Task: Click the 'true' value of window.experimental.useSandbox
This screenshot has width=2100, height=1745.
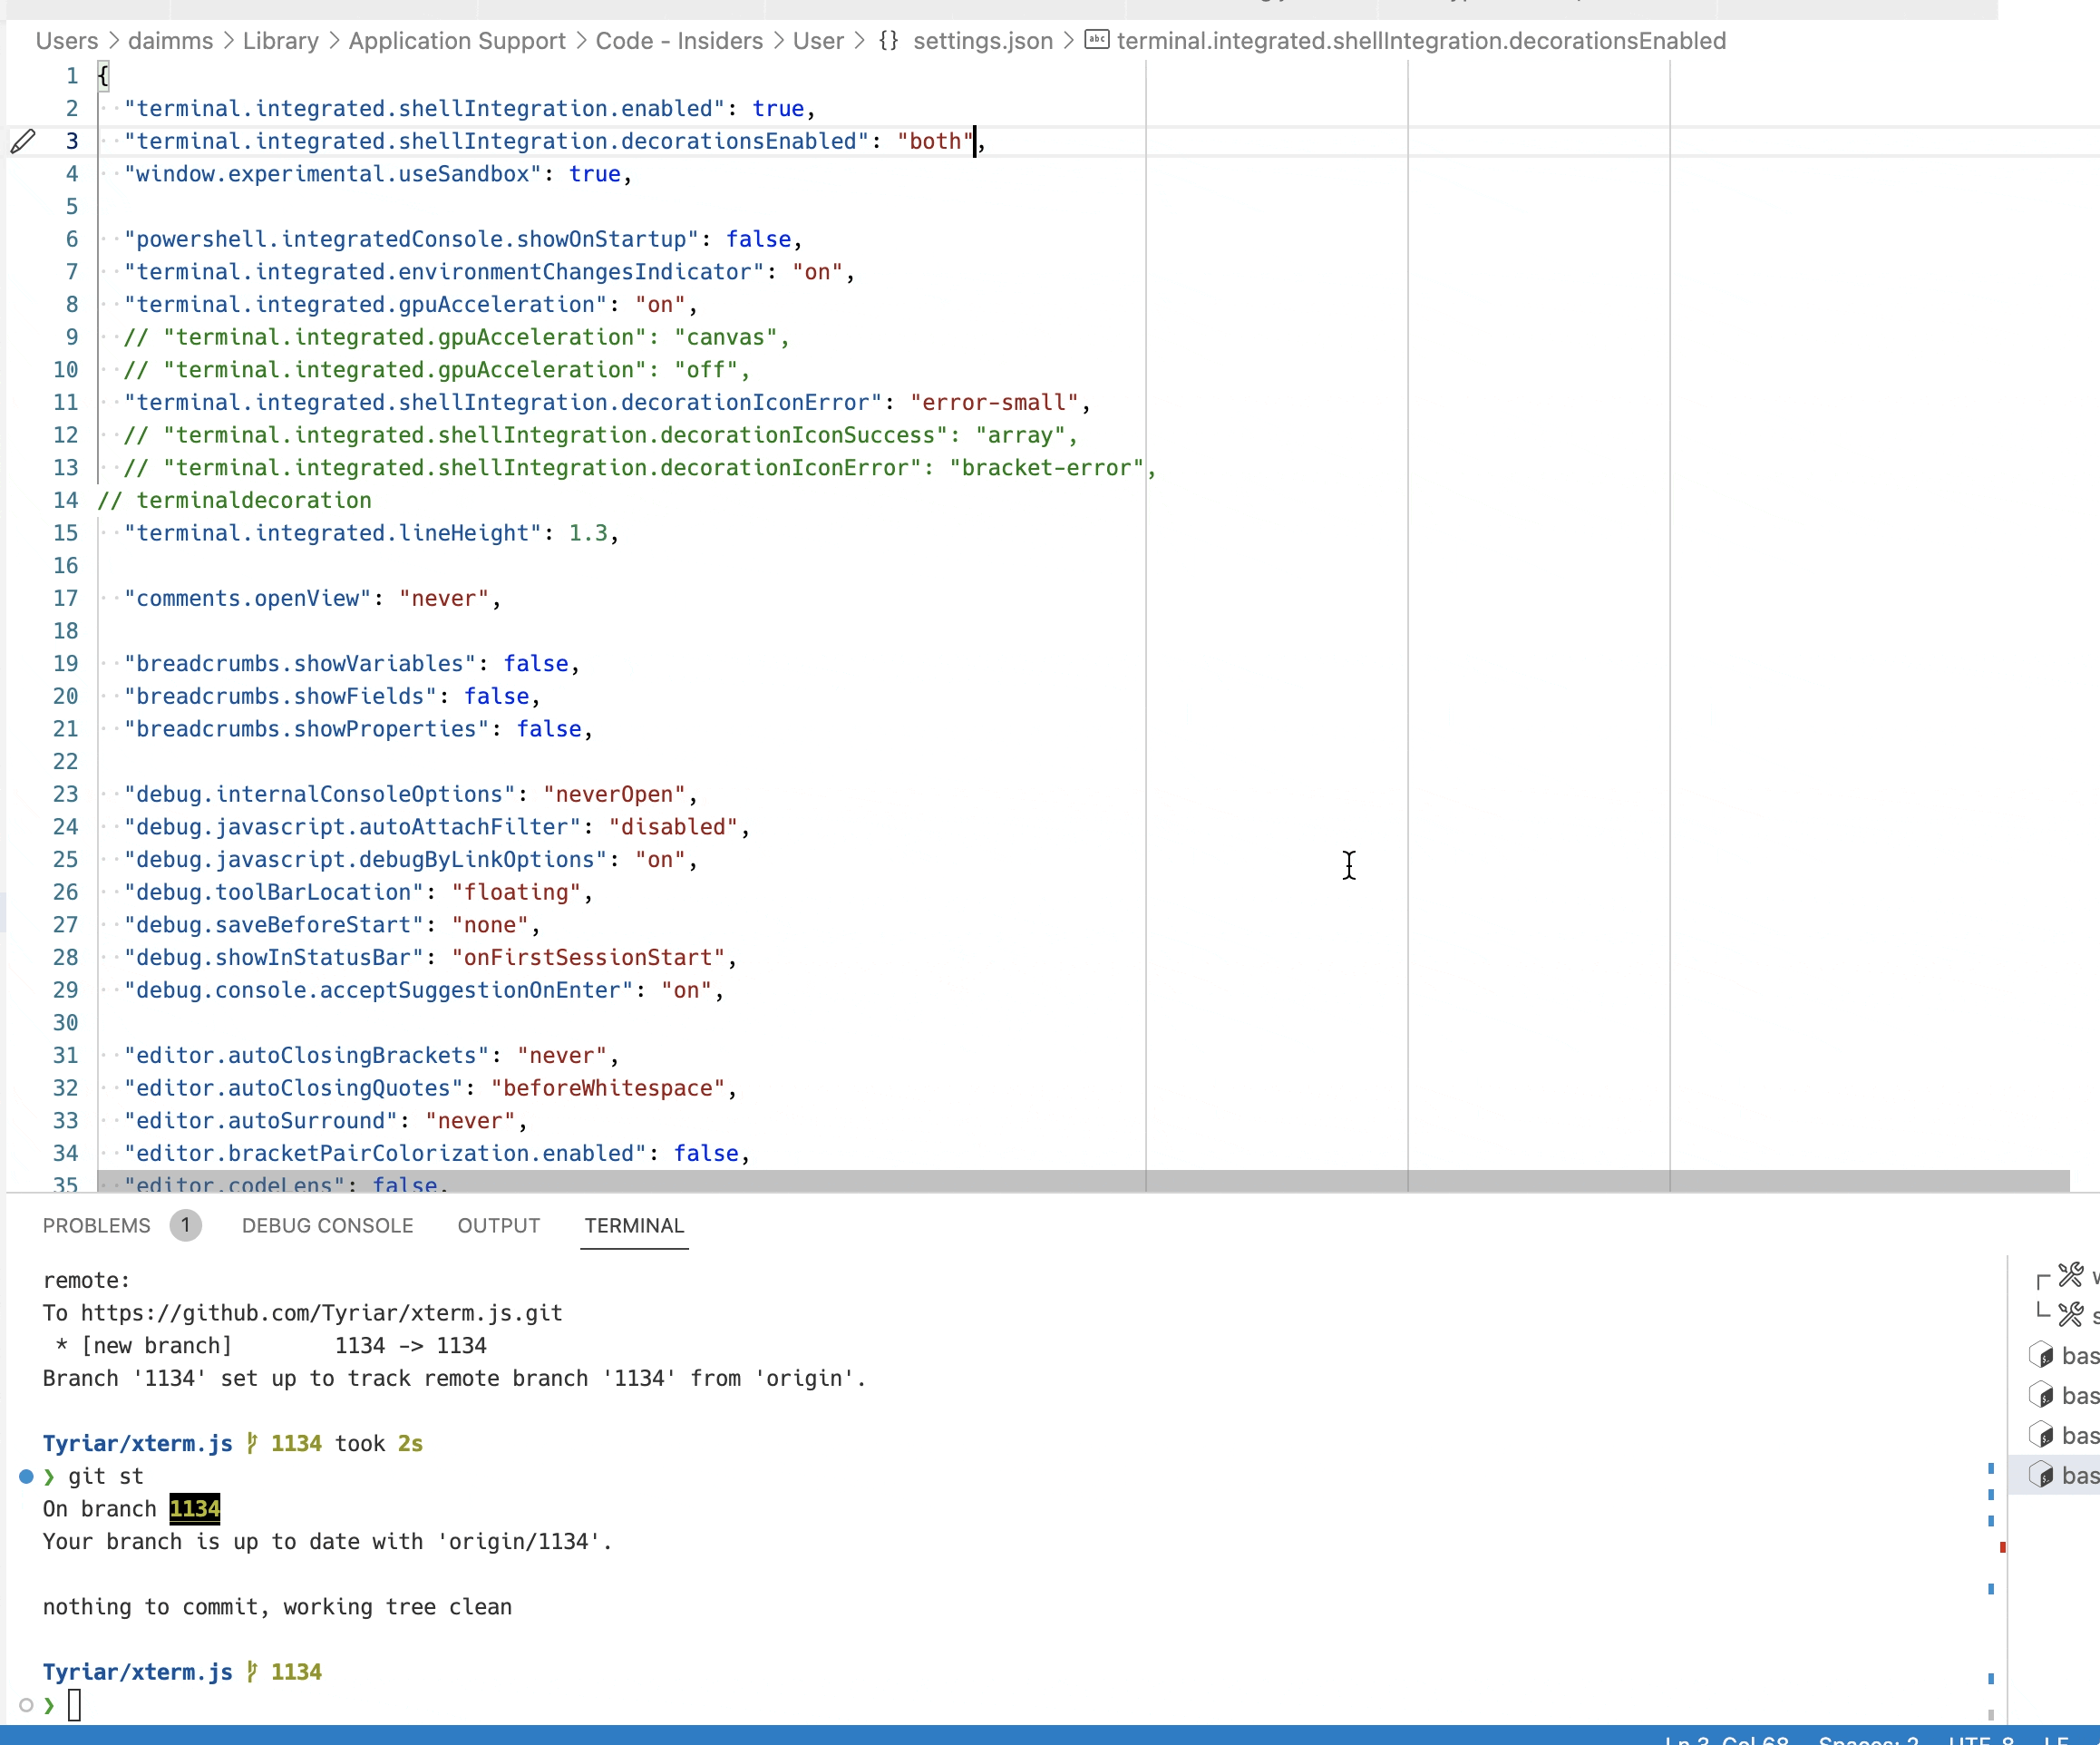Action: [x=595, y=174]
